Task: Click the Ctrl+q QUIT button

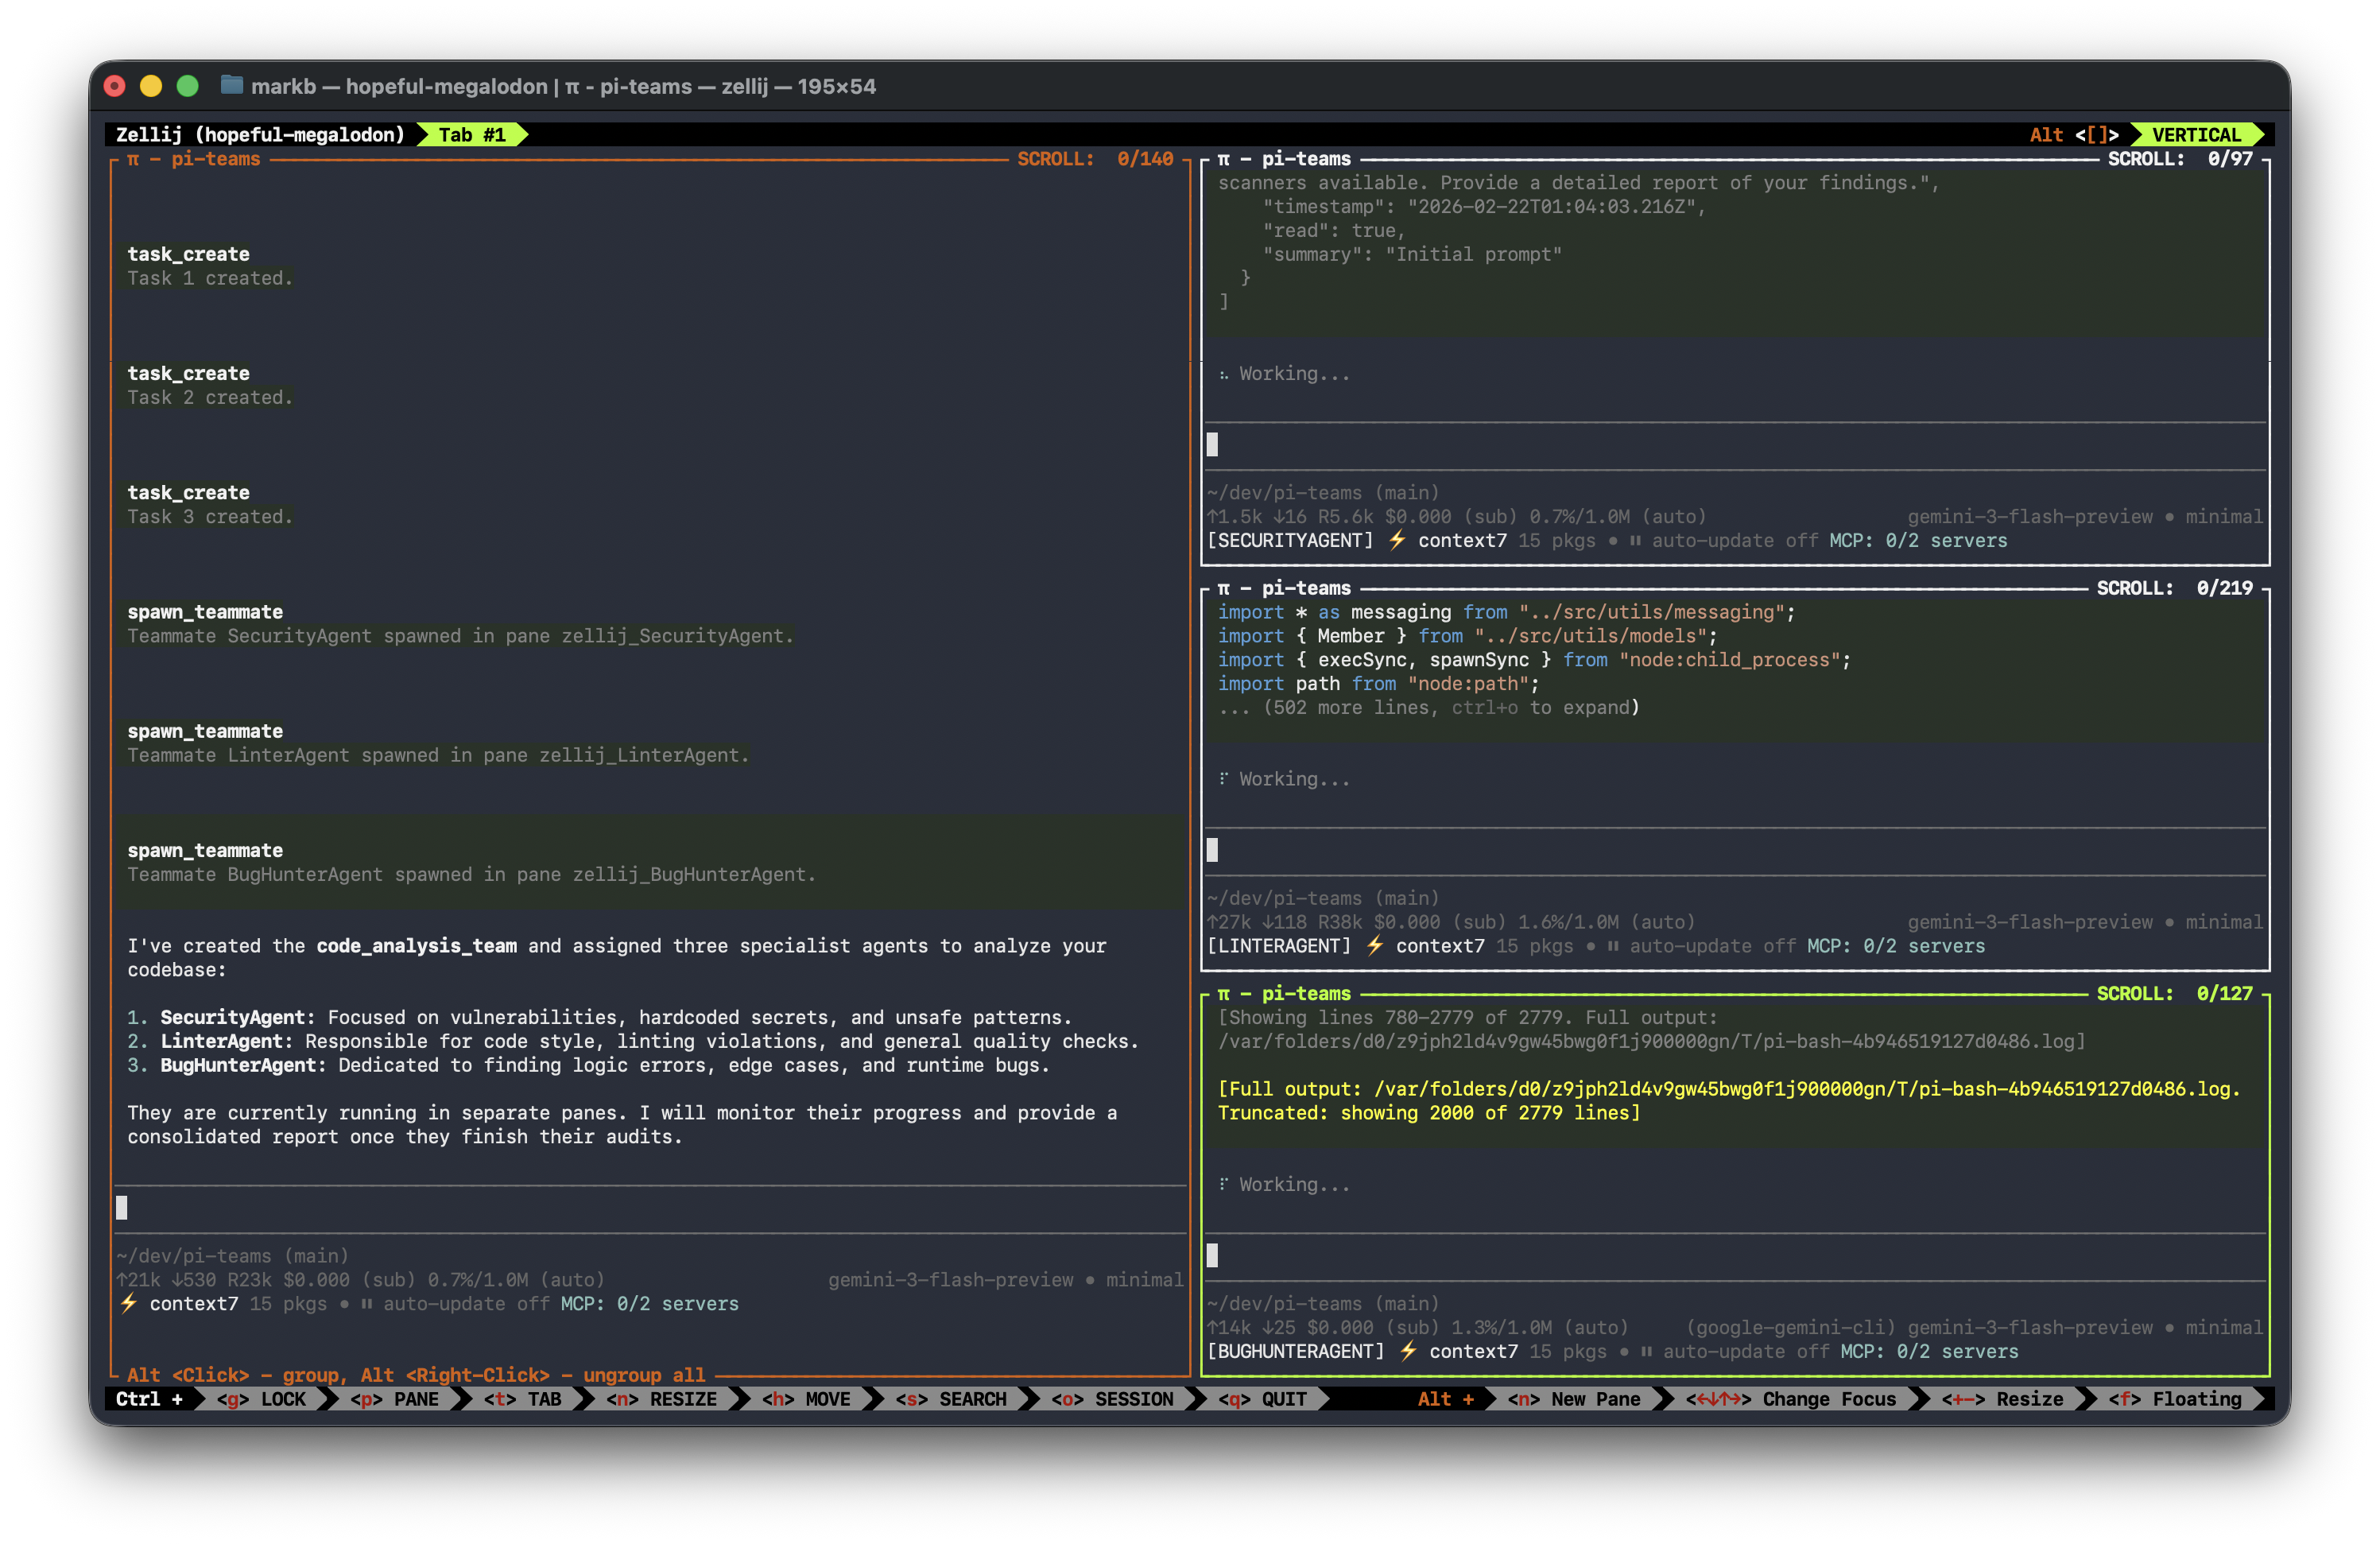Action: click(1262, 1399)
